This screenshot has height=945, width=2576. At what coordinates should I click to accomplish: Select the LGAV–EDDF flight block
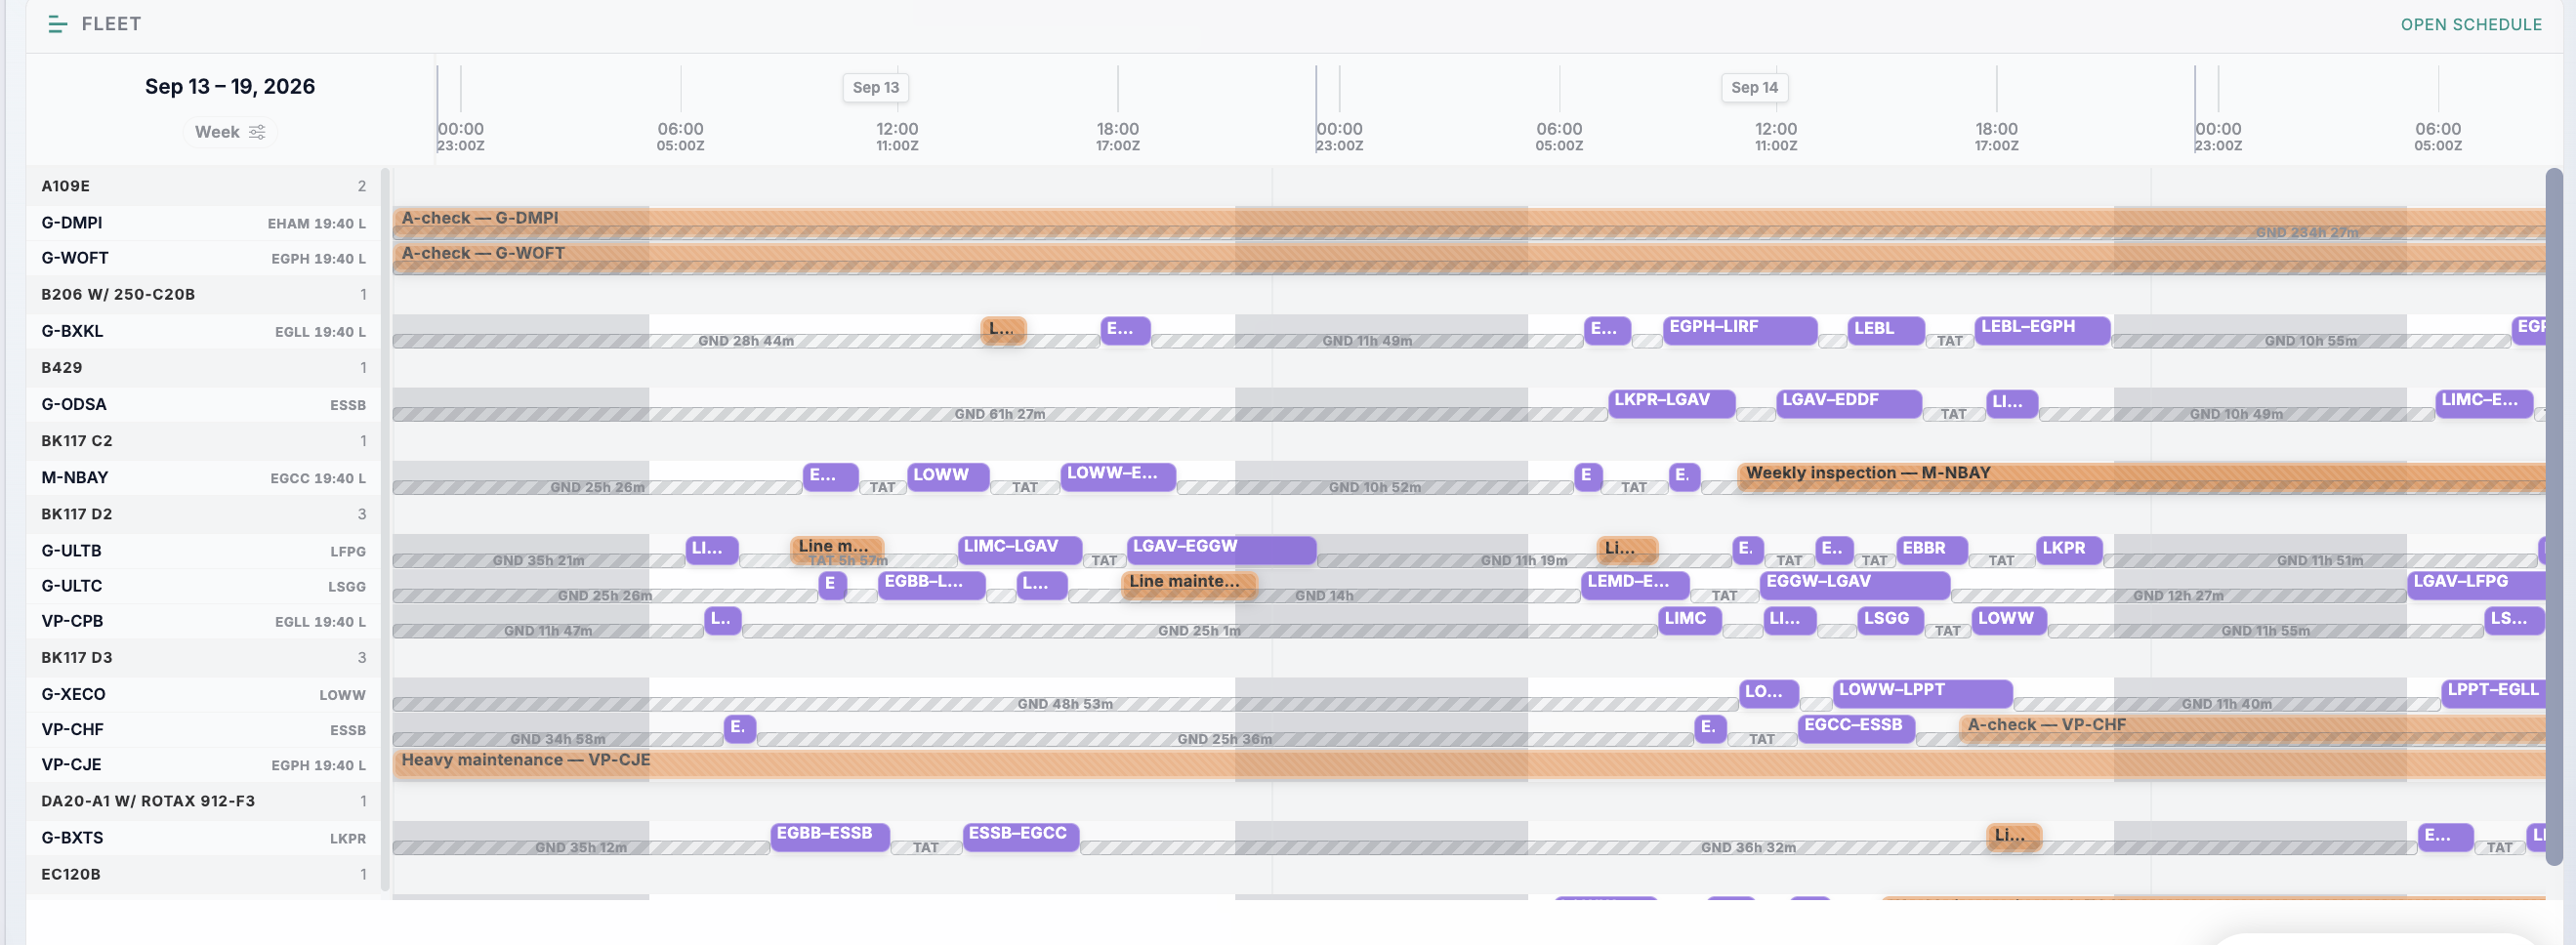pos(1849,403)
